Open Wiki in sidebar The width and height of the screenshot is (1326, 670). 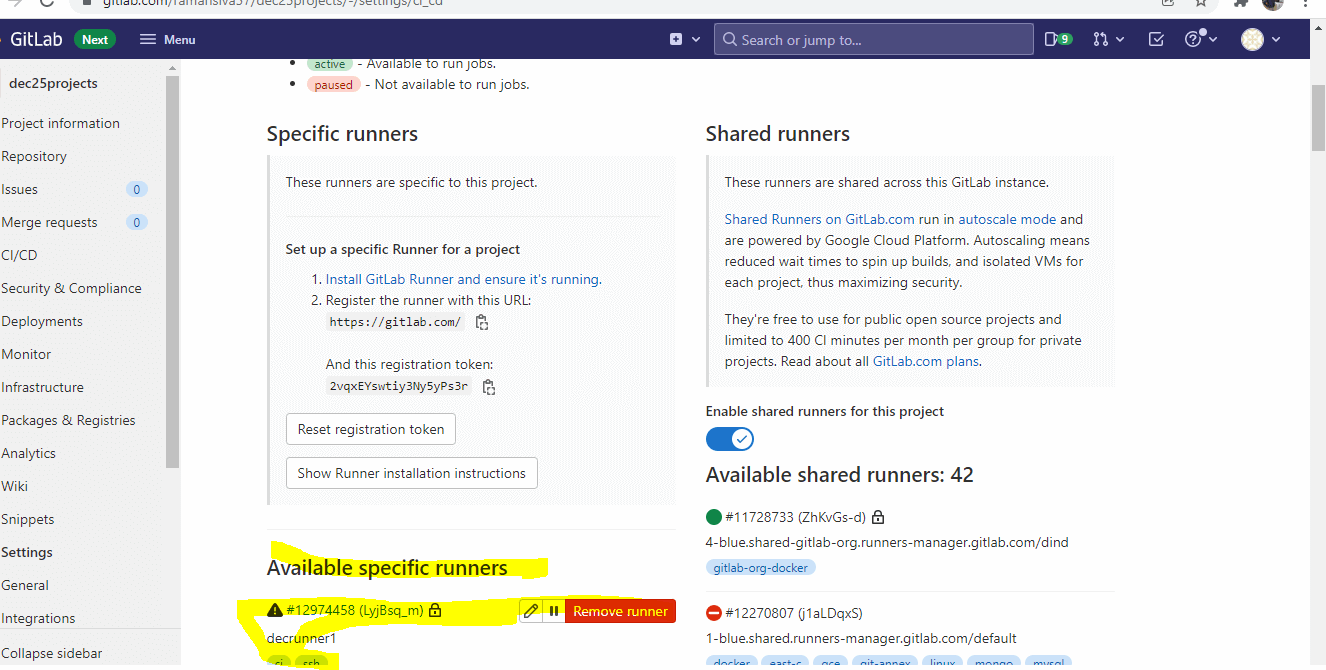15,486
